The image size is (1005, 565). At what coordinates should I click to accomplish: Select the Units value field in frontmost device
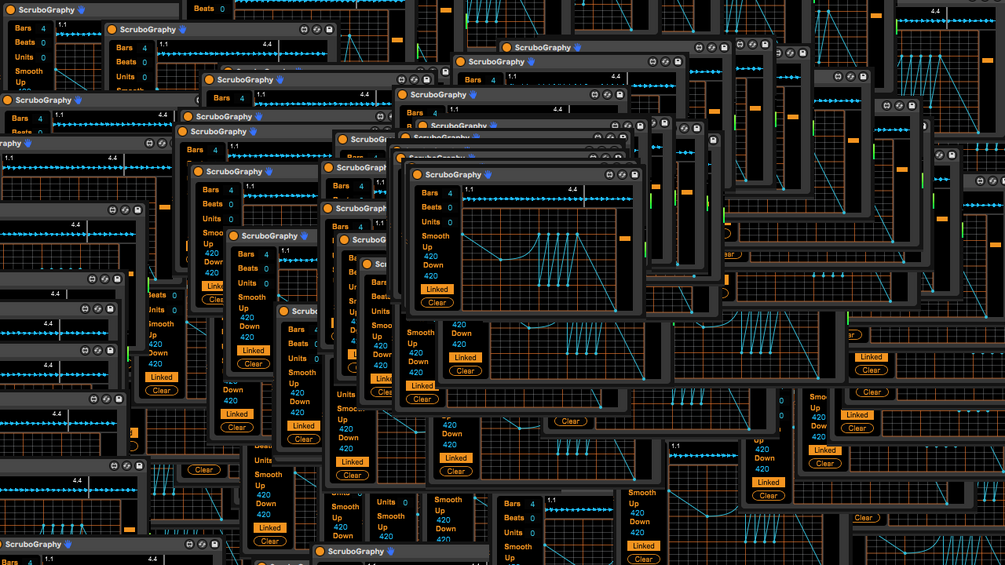tap(450, 222)
